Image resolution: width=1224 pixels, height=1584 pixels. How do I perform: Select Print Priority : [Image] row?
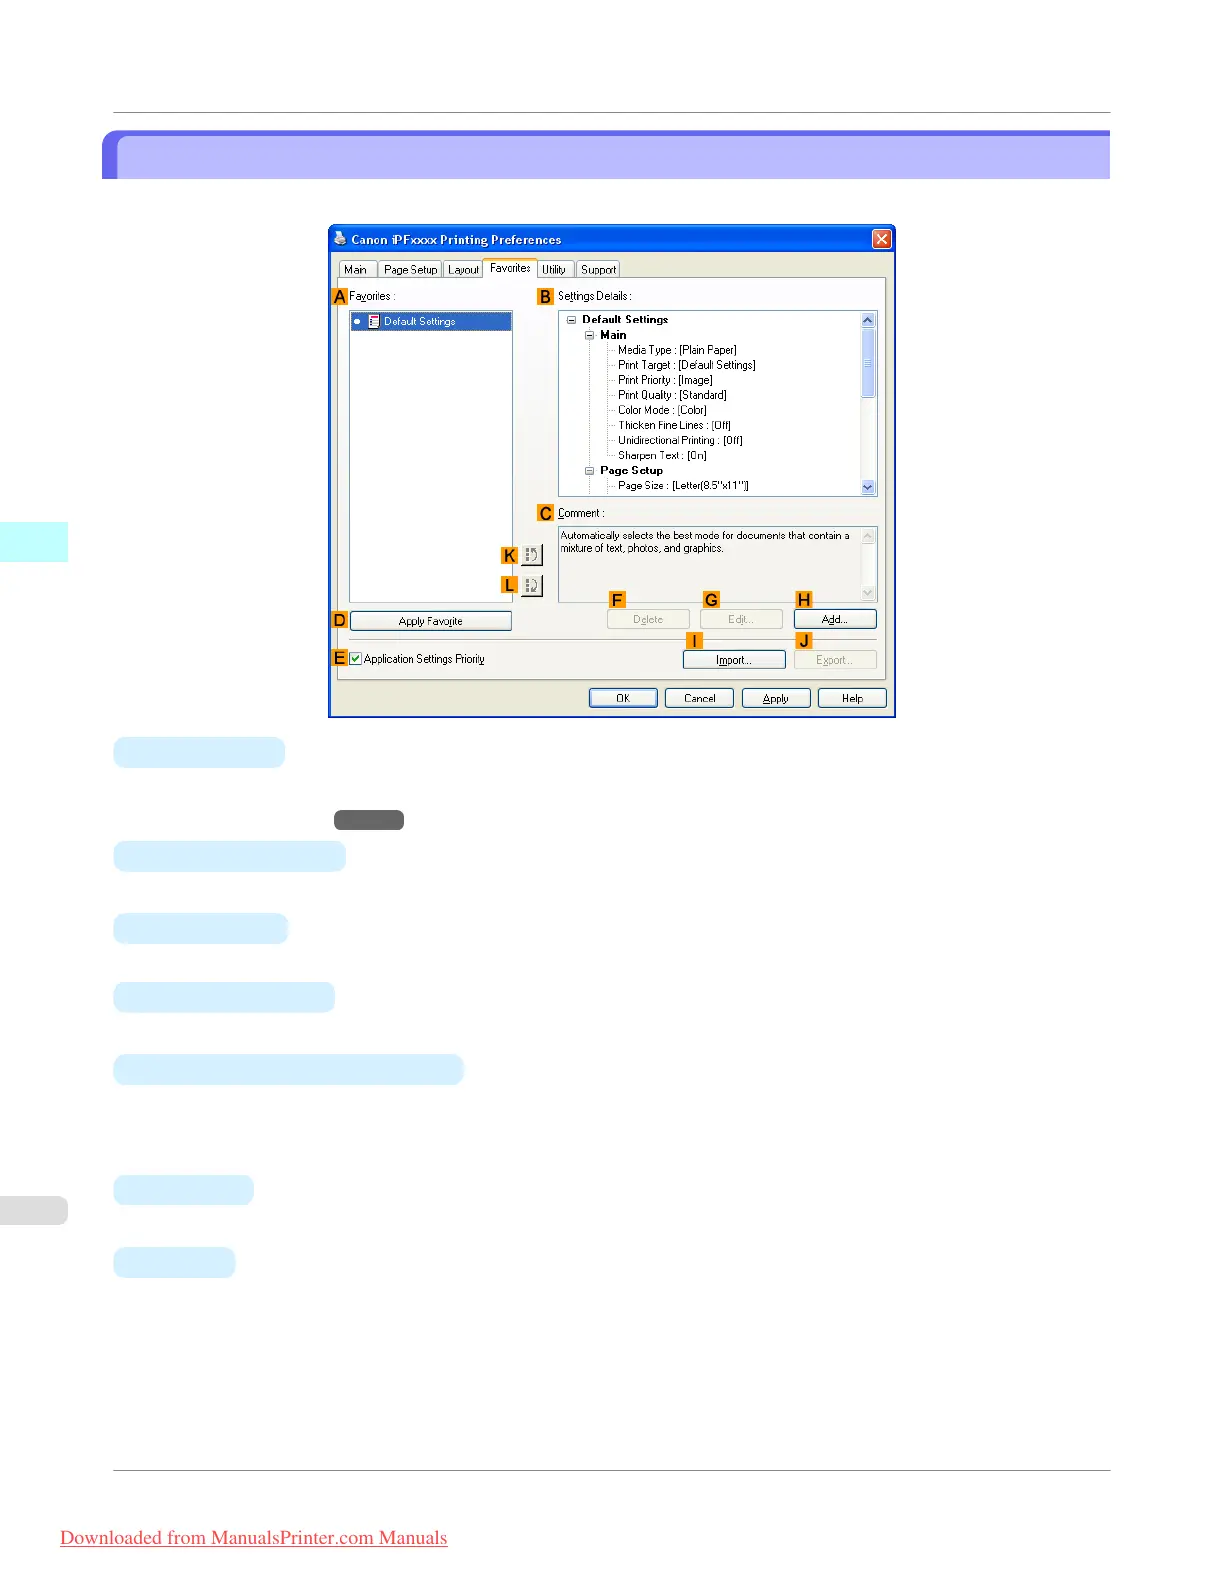click(665, 380)
